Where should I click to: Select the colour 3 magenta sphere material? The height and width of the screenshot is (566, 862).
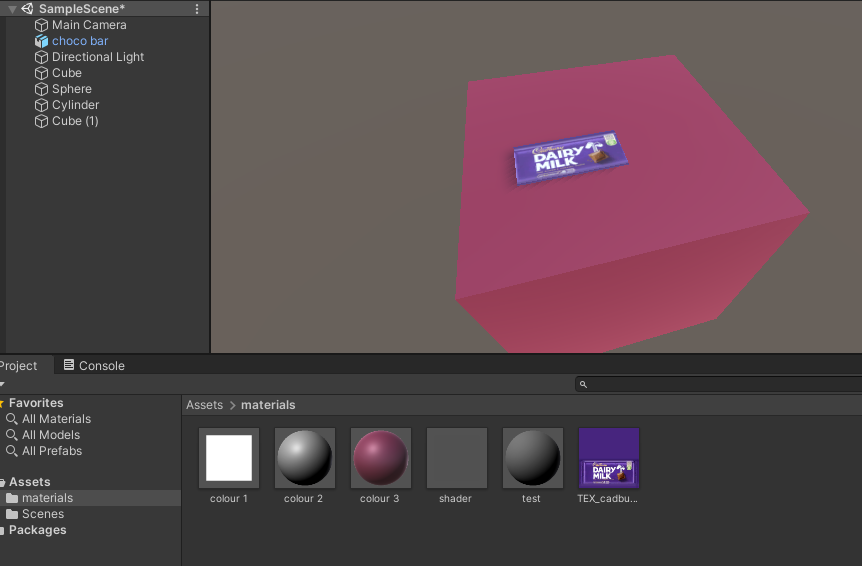[380, 458]
